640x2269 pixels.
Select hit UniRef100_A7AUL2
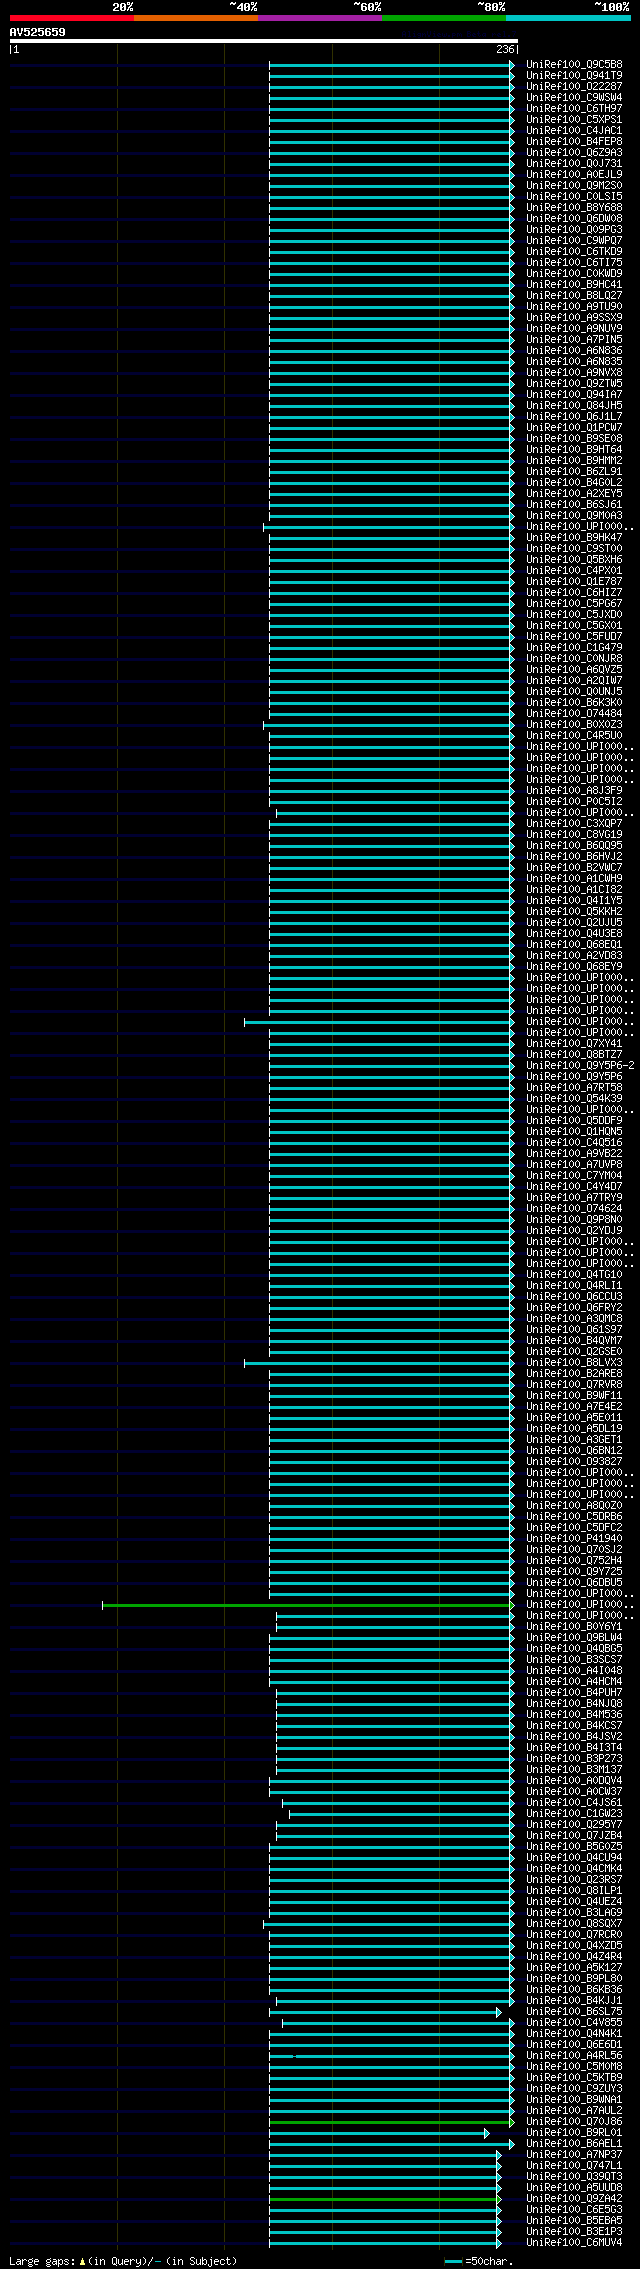click(x=574, y=2111)
